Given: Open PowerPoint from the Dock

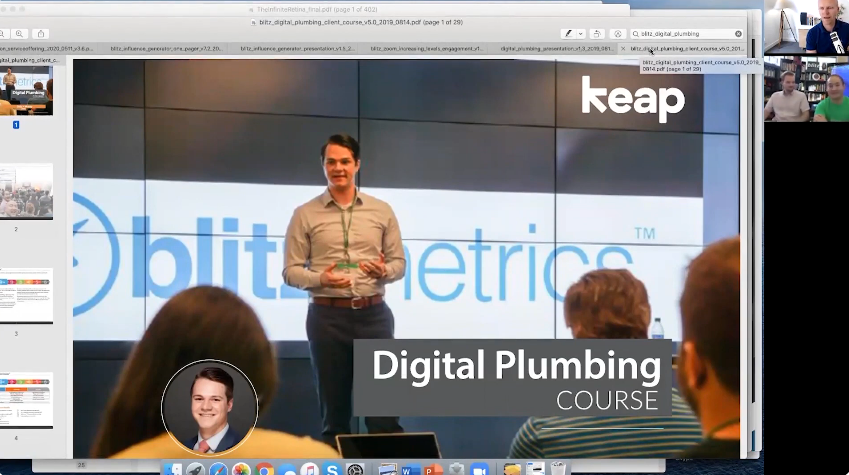Looking at the screenshot, I should [x=433, y=469].
